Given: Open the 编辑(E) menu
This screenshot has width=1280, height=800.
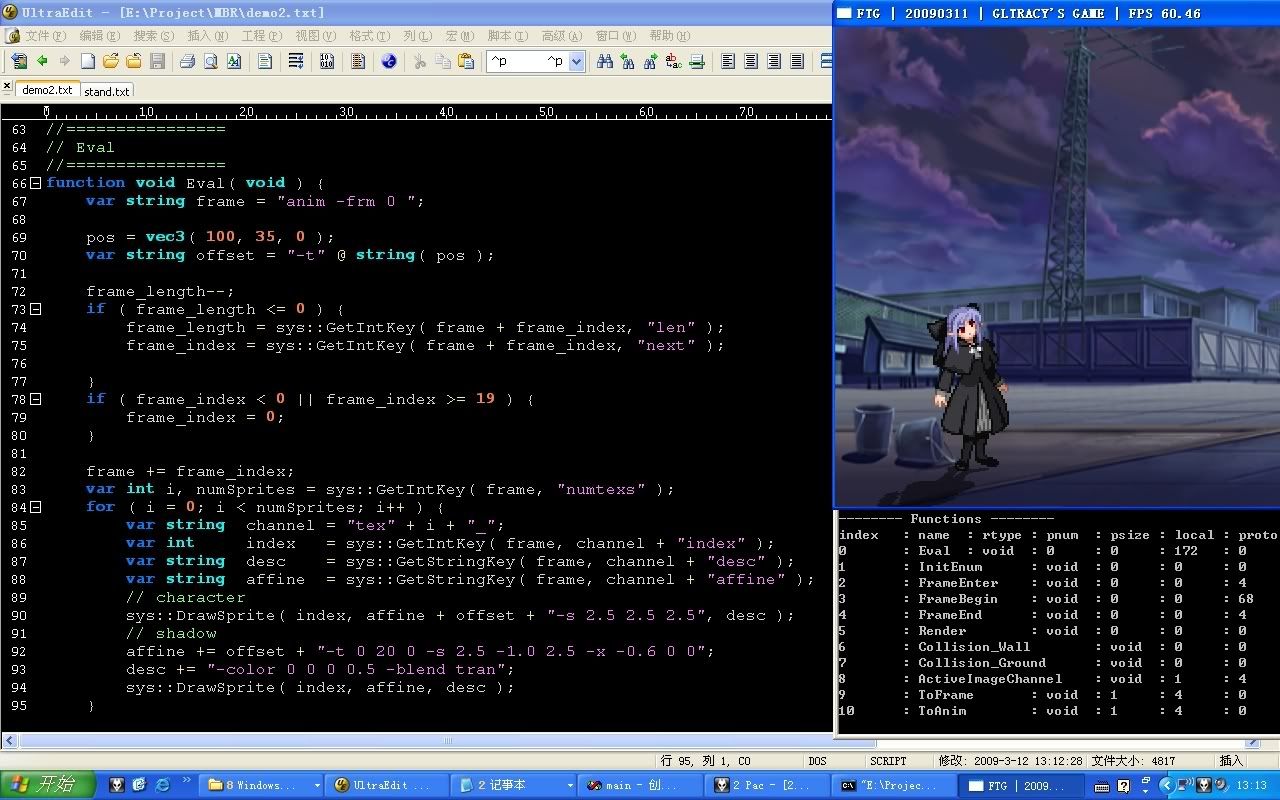Looking at the screenshot, I should [x=99, y=36].
